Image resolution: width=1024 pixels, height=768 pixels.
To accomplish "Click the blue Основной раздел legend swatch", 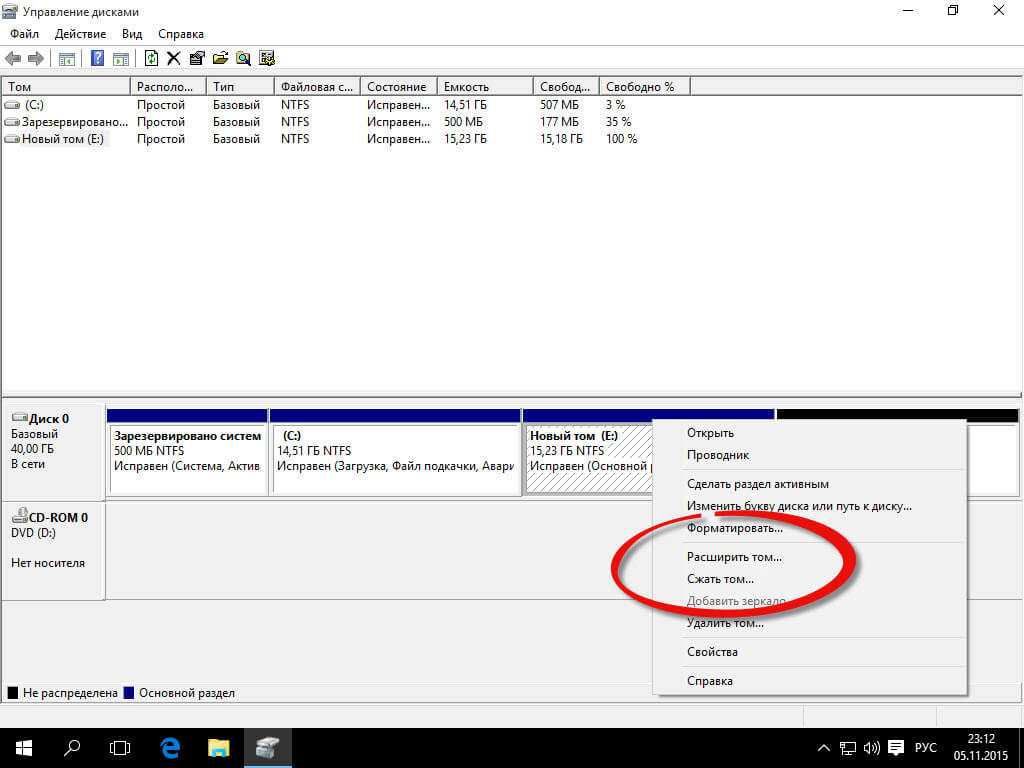I will [128, 693].
